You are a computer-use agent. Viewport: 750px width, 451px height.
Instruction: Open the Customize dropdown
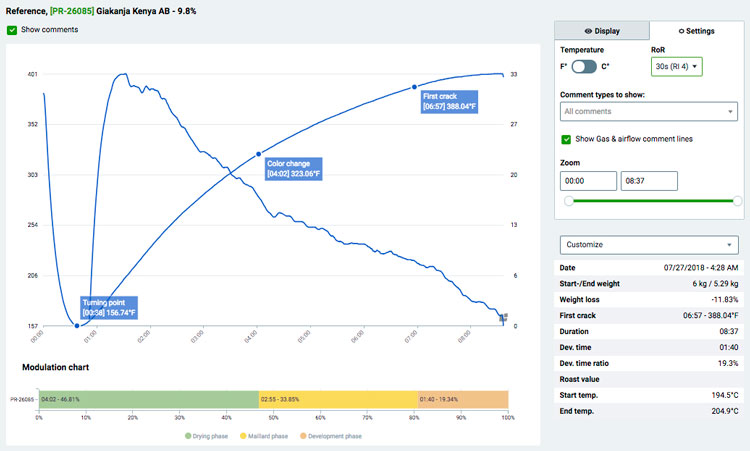pos(649,244)
